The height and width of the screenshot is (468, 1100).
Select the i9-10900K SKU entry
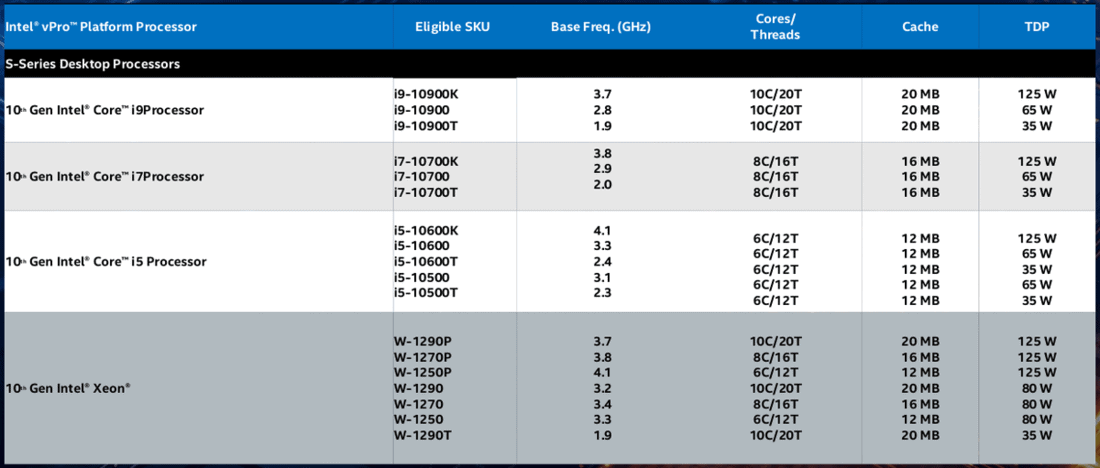(x=426, y=93)
